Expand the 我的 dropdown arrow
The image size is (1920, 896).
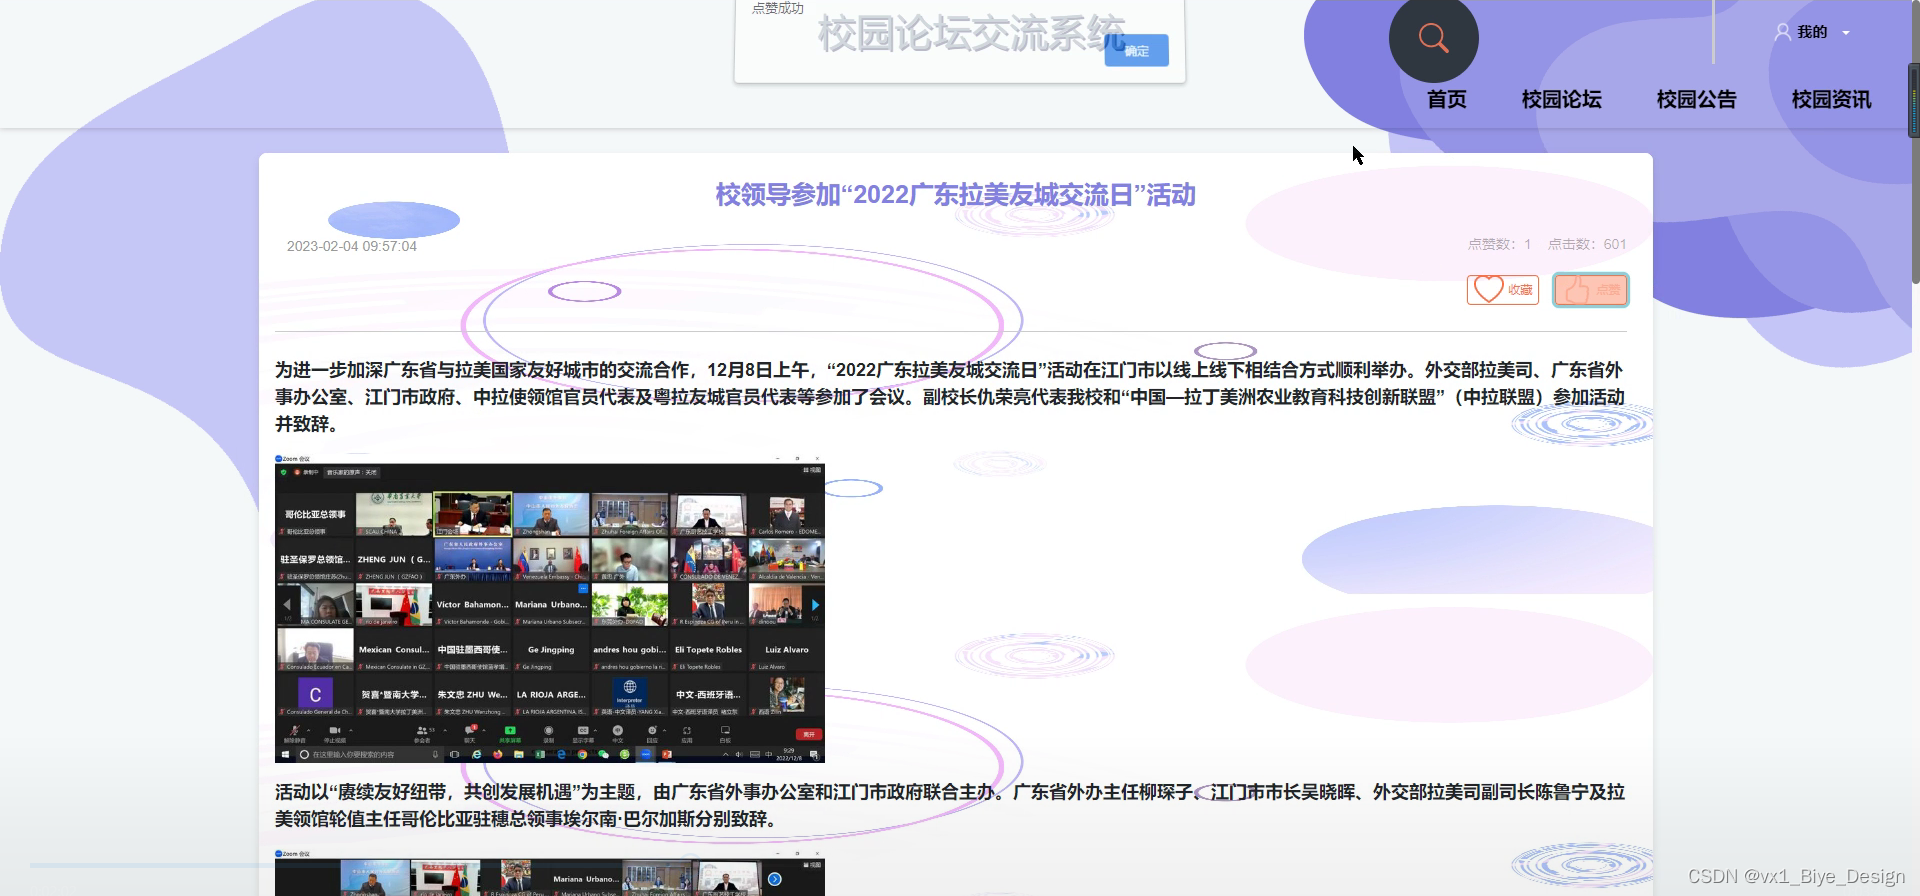(x=1846, y=33)
